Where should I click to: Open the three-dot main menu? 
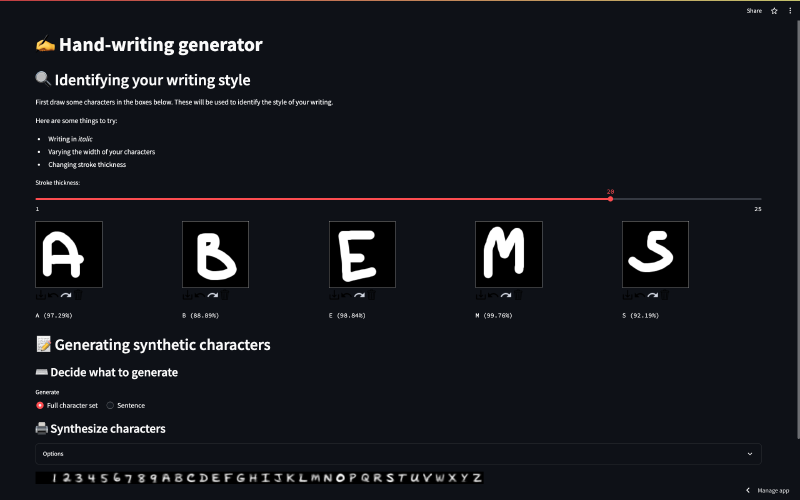click(790, 10)
